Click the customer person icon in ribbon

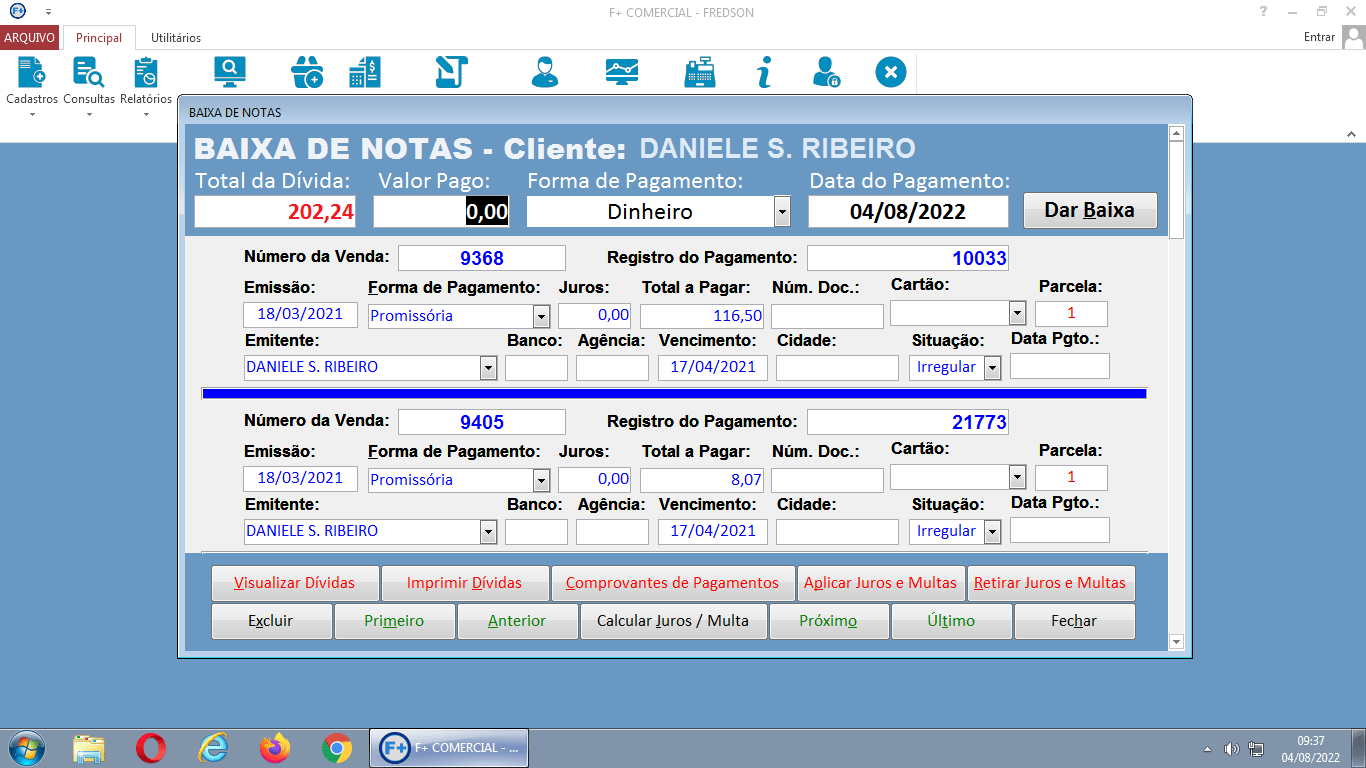point(545,72)
